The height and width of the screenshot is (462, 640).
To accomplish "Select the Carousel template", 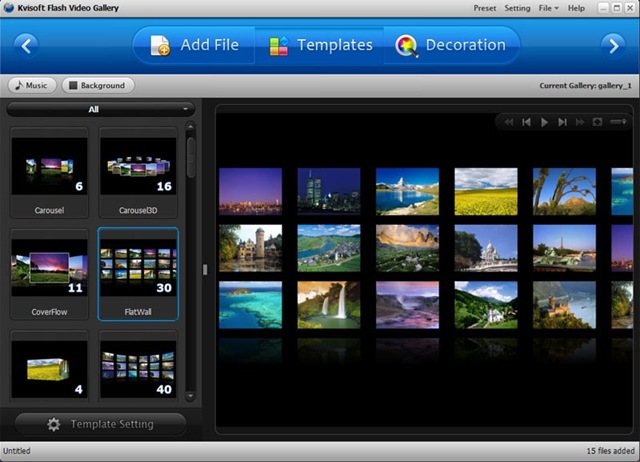I will pos(49,173).
